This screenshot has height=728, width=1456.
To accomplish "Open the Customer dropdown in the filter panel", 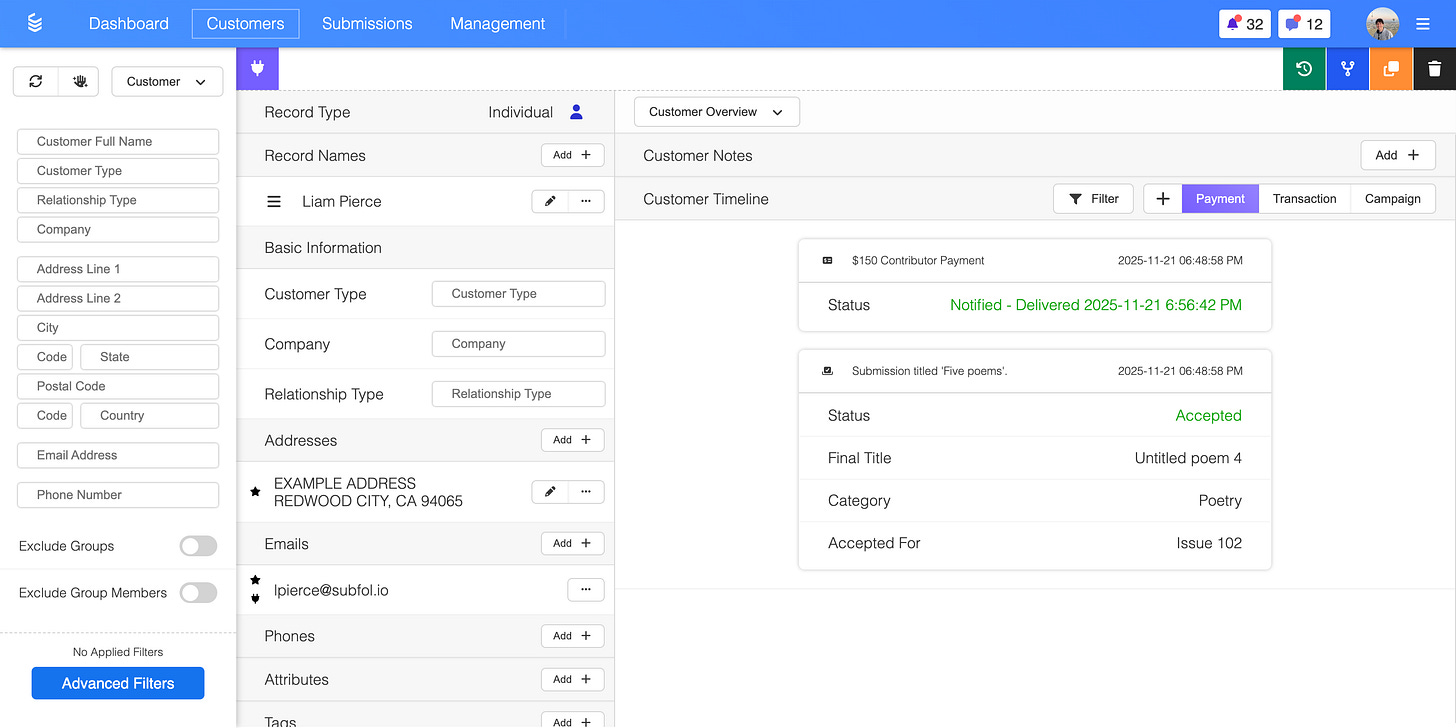I will coord(167,82).
